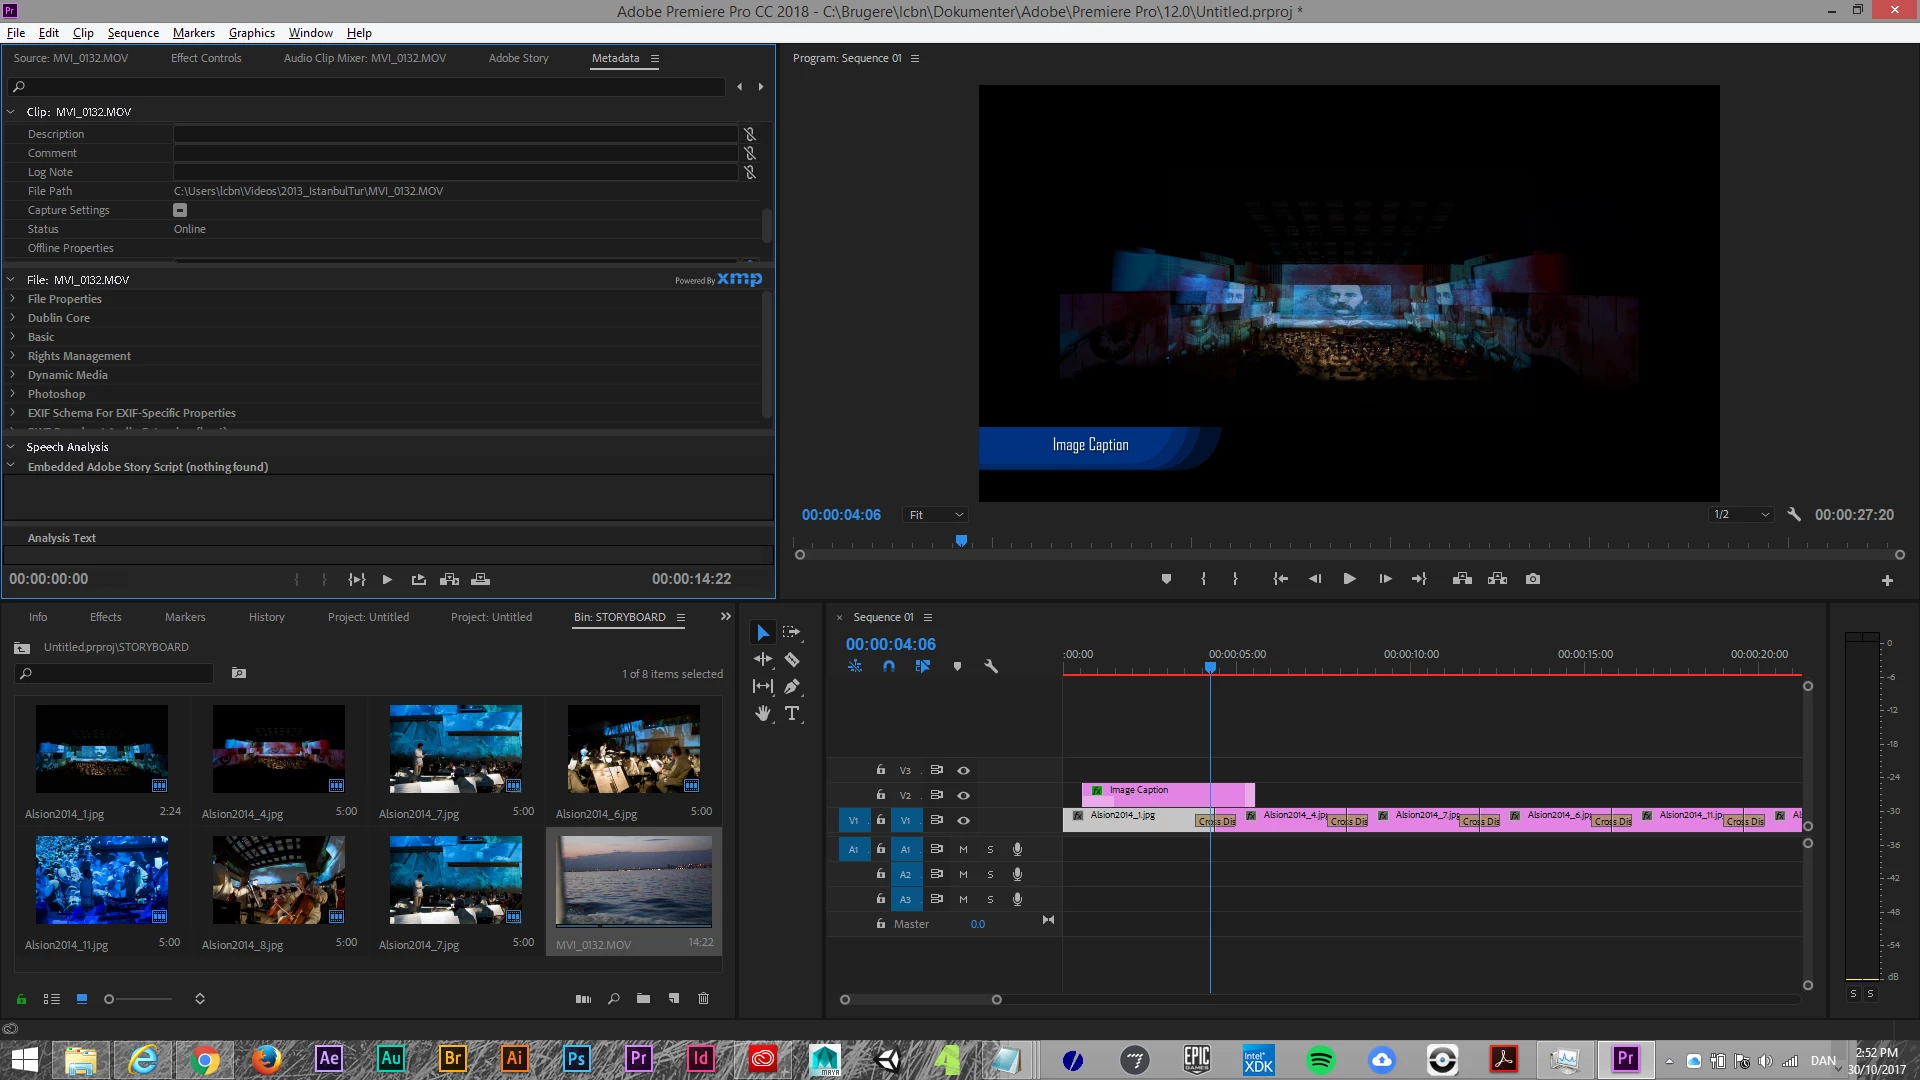
Task: Open the Fit zoom level dropdown
Action: tap(936, 515)
